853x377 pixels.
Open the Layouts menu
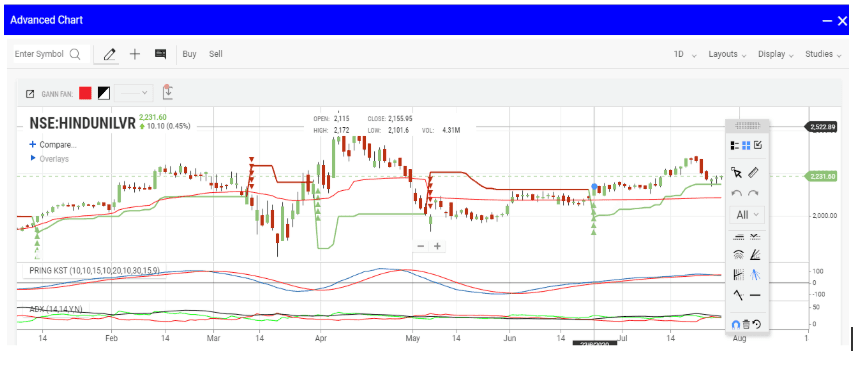(727, 54)
